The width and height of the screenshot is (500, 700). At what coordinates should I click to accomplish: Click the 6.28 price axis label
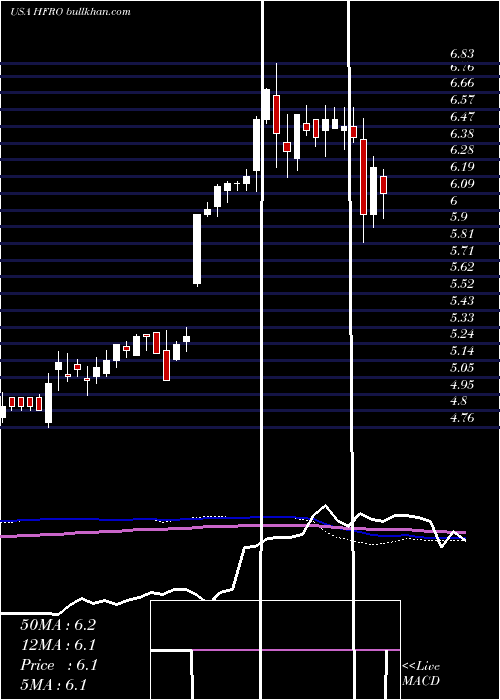point(462,150)
